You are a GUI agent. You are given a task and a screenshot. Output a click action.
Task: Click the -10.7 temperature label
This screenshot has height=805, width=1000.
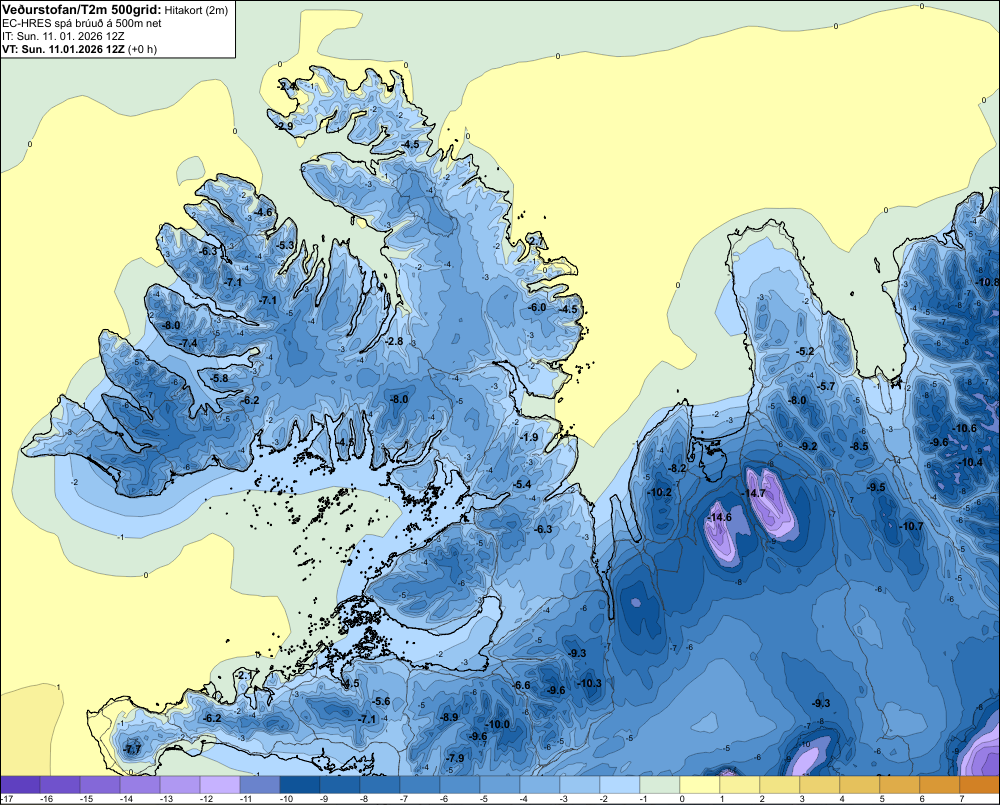(911, 526)
